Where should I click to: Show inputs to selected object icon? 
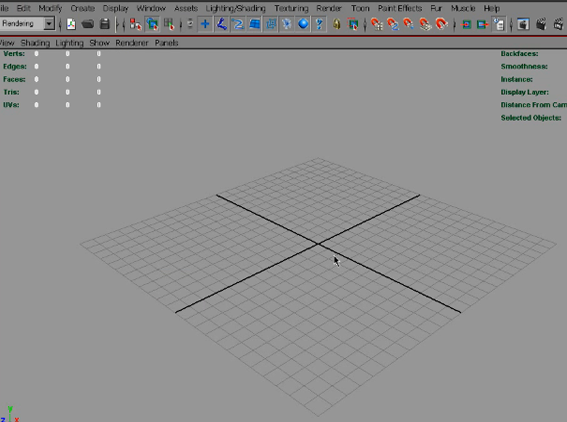tap(466, 24)
